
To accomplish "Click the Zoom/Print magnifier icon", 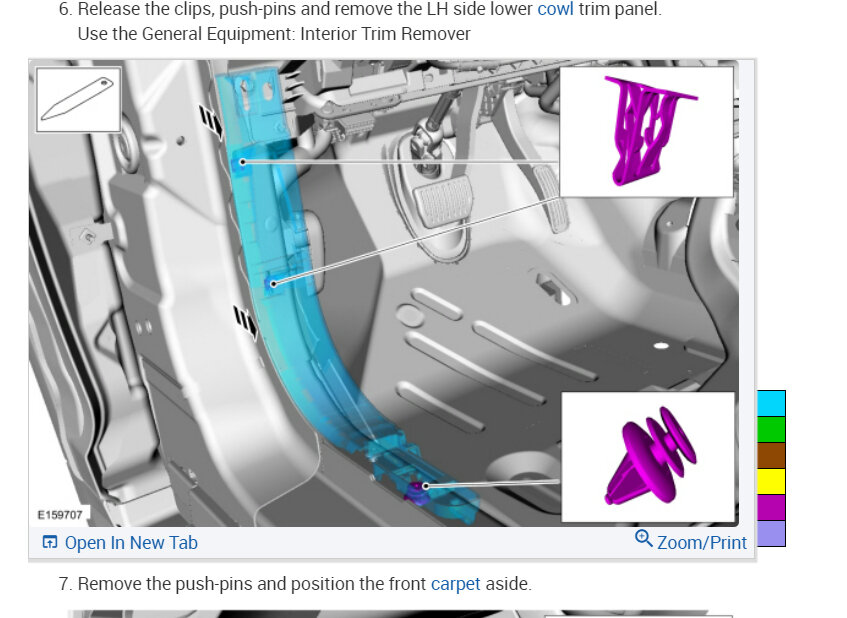I will tap(643, 538).
